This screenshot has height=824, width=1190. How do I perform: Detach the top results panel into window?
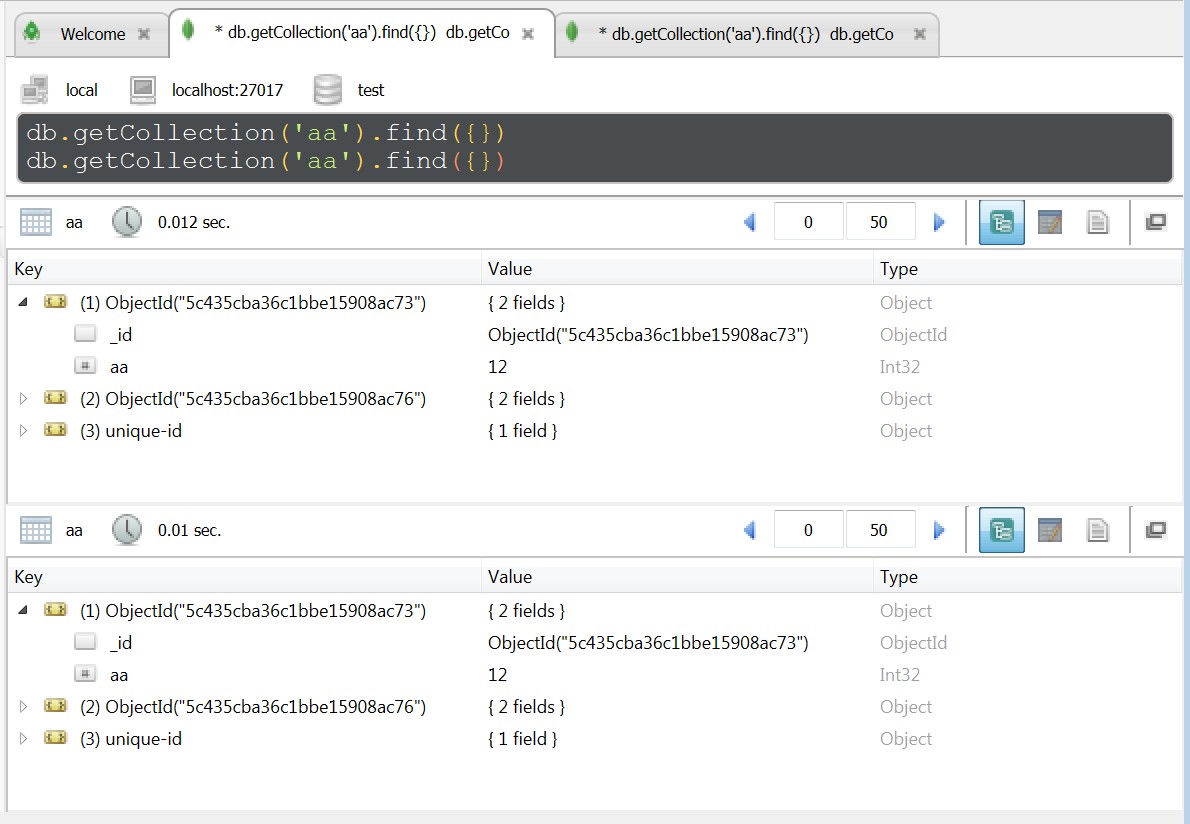pos(1155,222)
